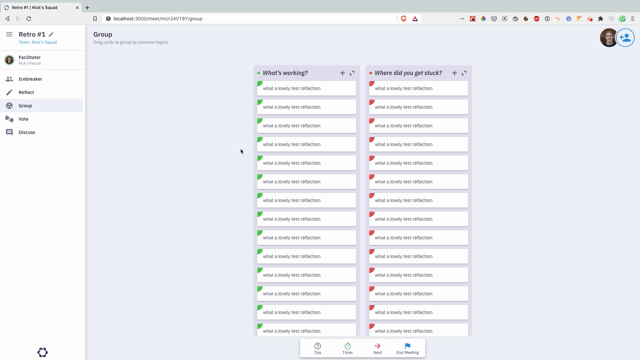Click the Reflect pencil icon
The image size is (640, 360).
9,92
